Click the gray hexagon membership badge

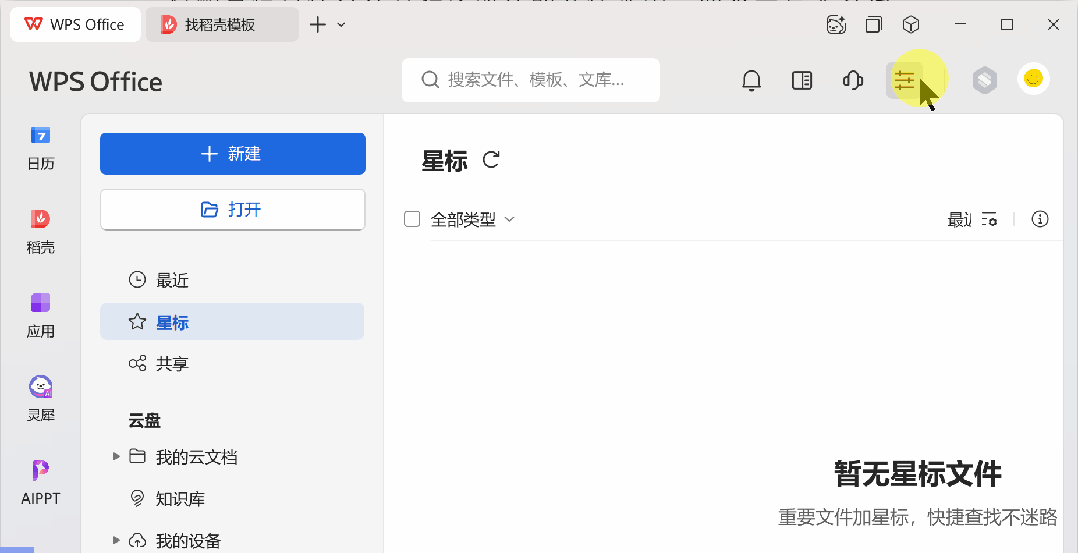(x=984, y=80)
